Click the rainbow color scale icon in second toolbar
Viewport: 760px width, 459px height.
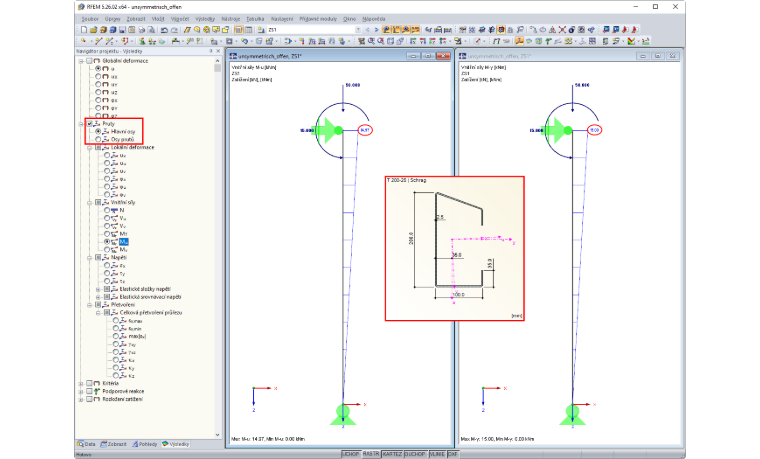pyautogui.click(x=631, y=41)
